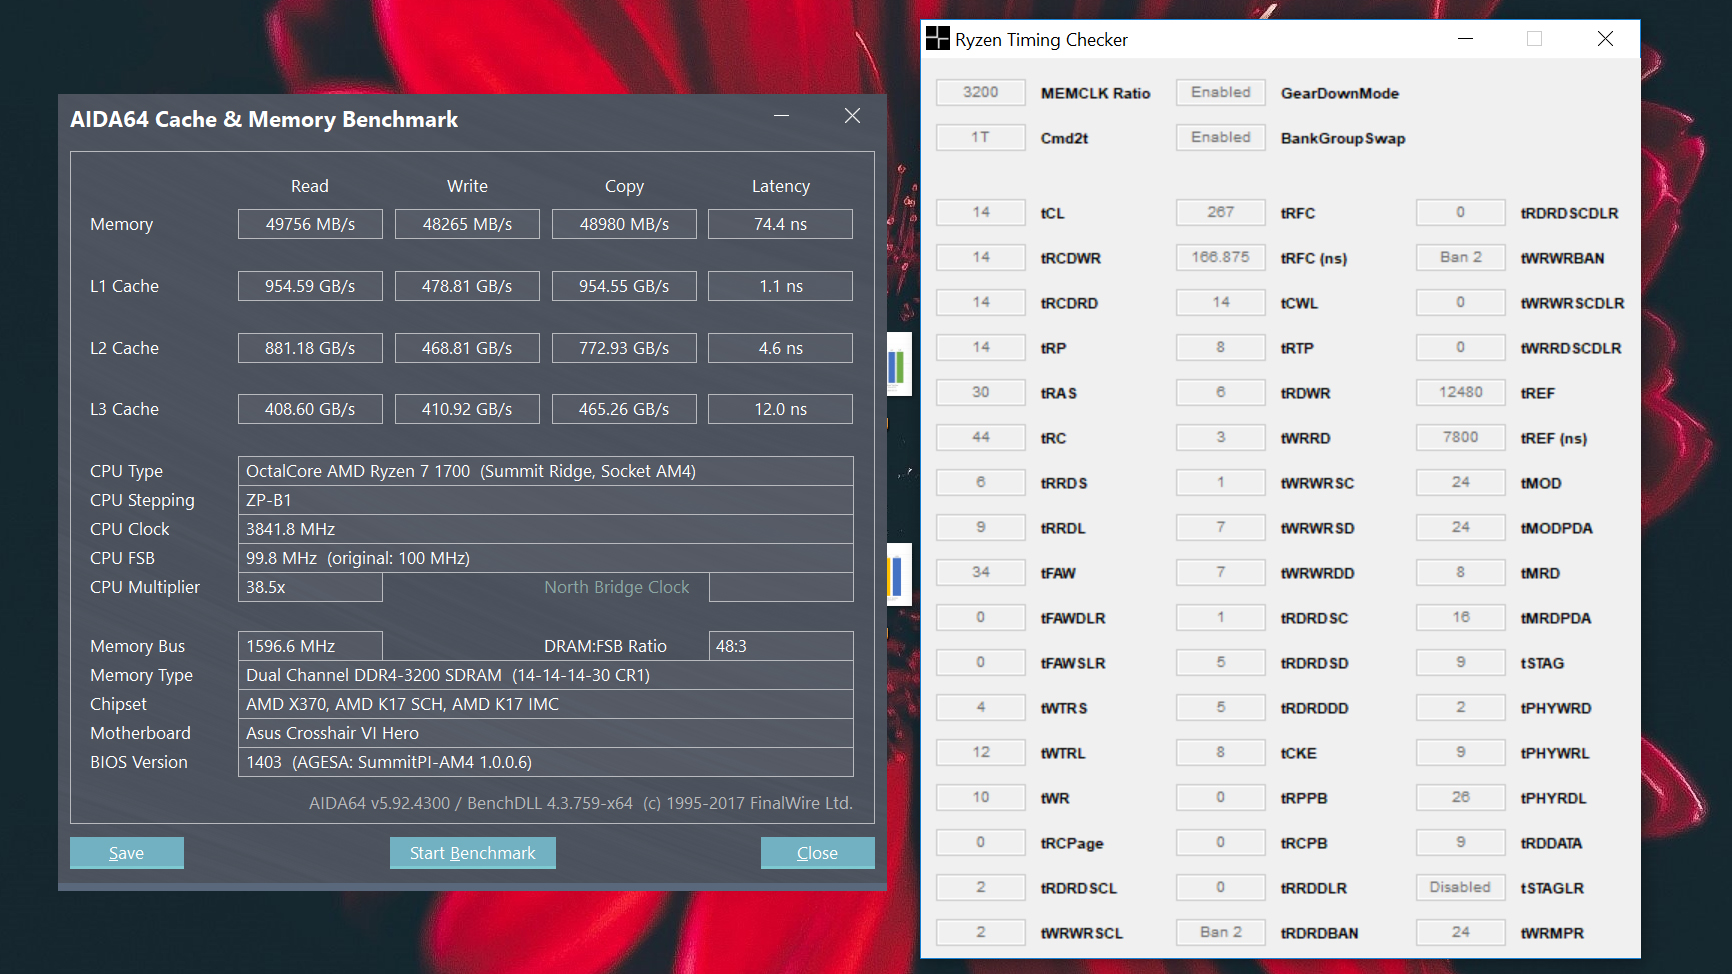Click the tFAW value box showing 34
The width and height of the screenshot is (1732, 974).
[x=981, y=572]
